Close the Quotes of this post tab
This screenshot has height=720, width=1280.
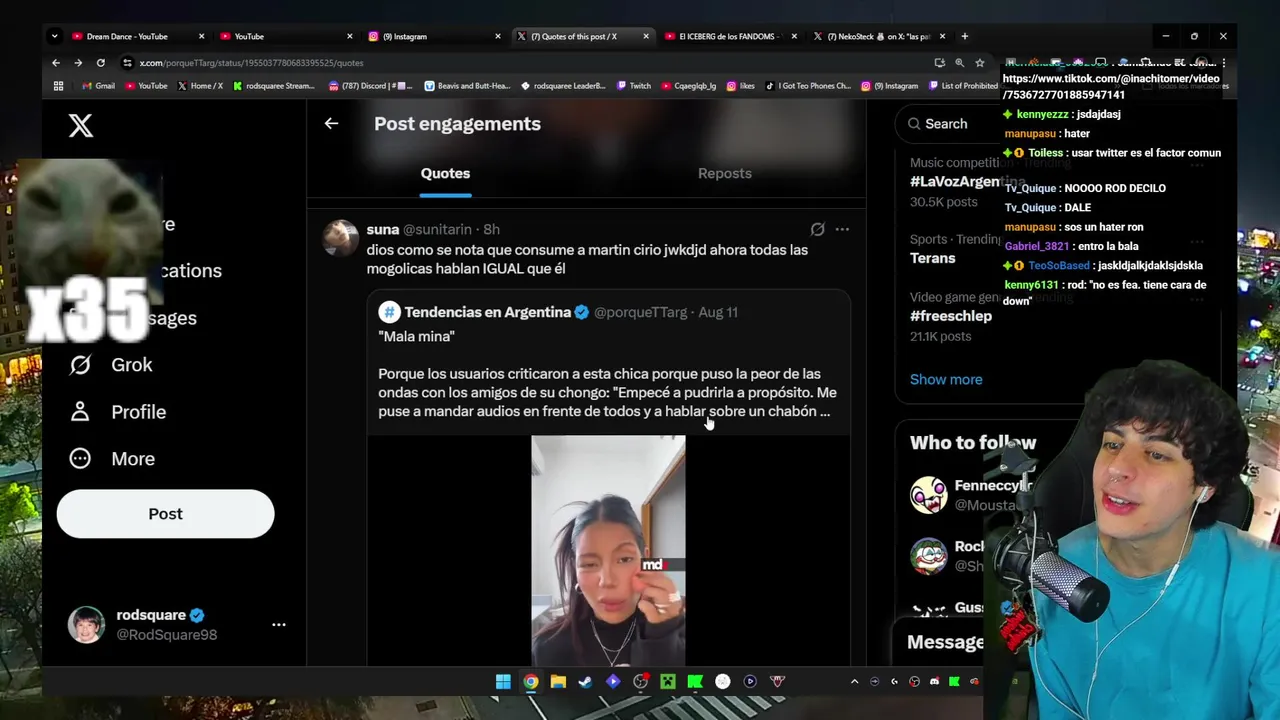coord(645,36)
